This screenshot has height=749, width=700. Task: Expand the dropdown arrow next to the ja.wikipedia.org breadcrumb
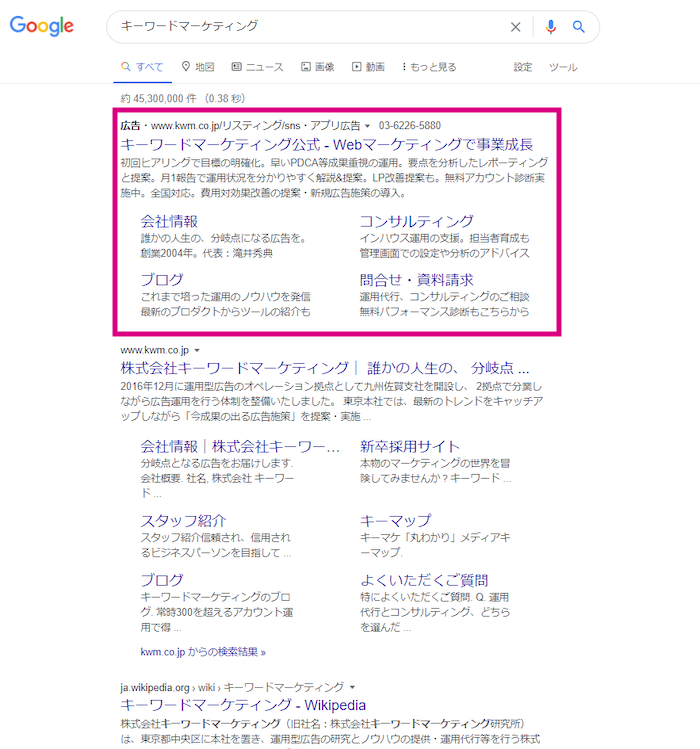[x=353, y=687]
